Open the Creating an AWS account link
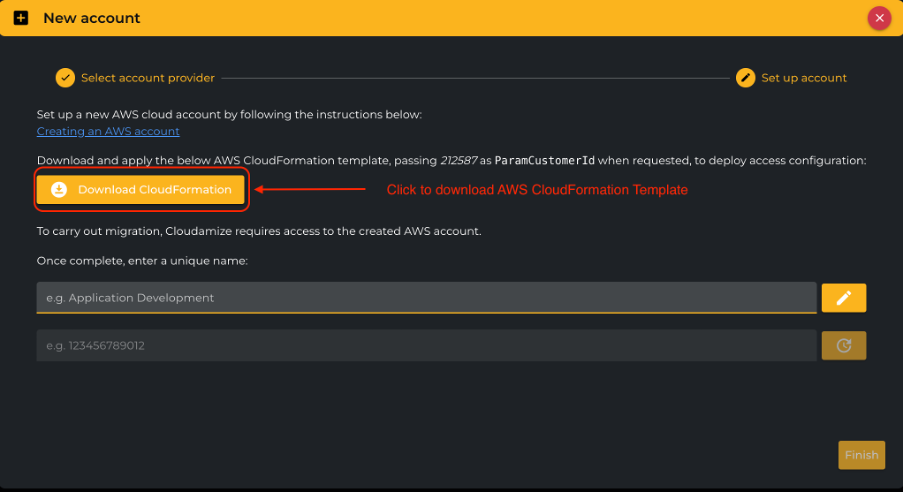Image resolution: width=904 pixels, height=492 pixels. tap(108, 131)
